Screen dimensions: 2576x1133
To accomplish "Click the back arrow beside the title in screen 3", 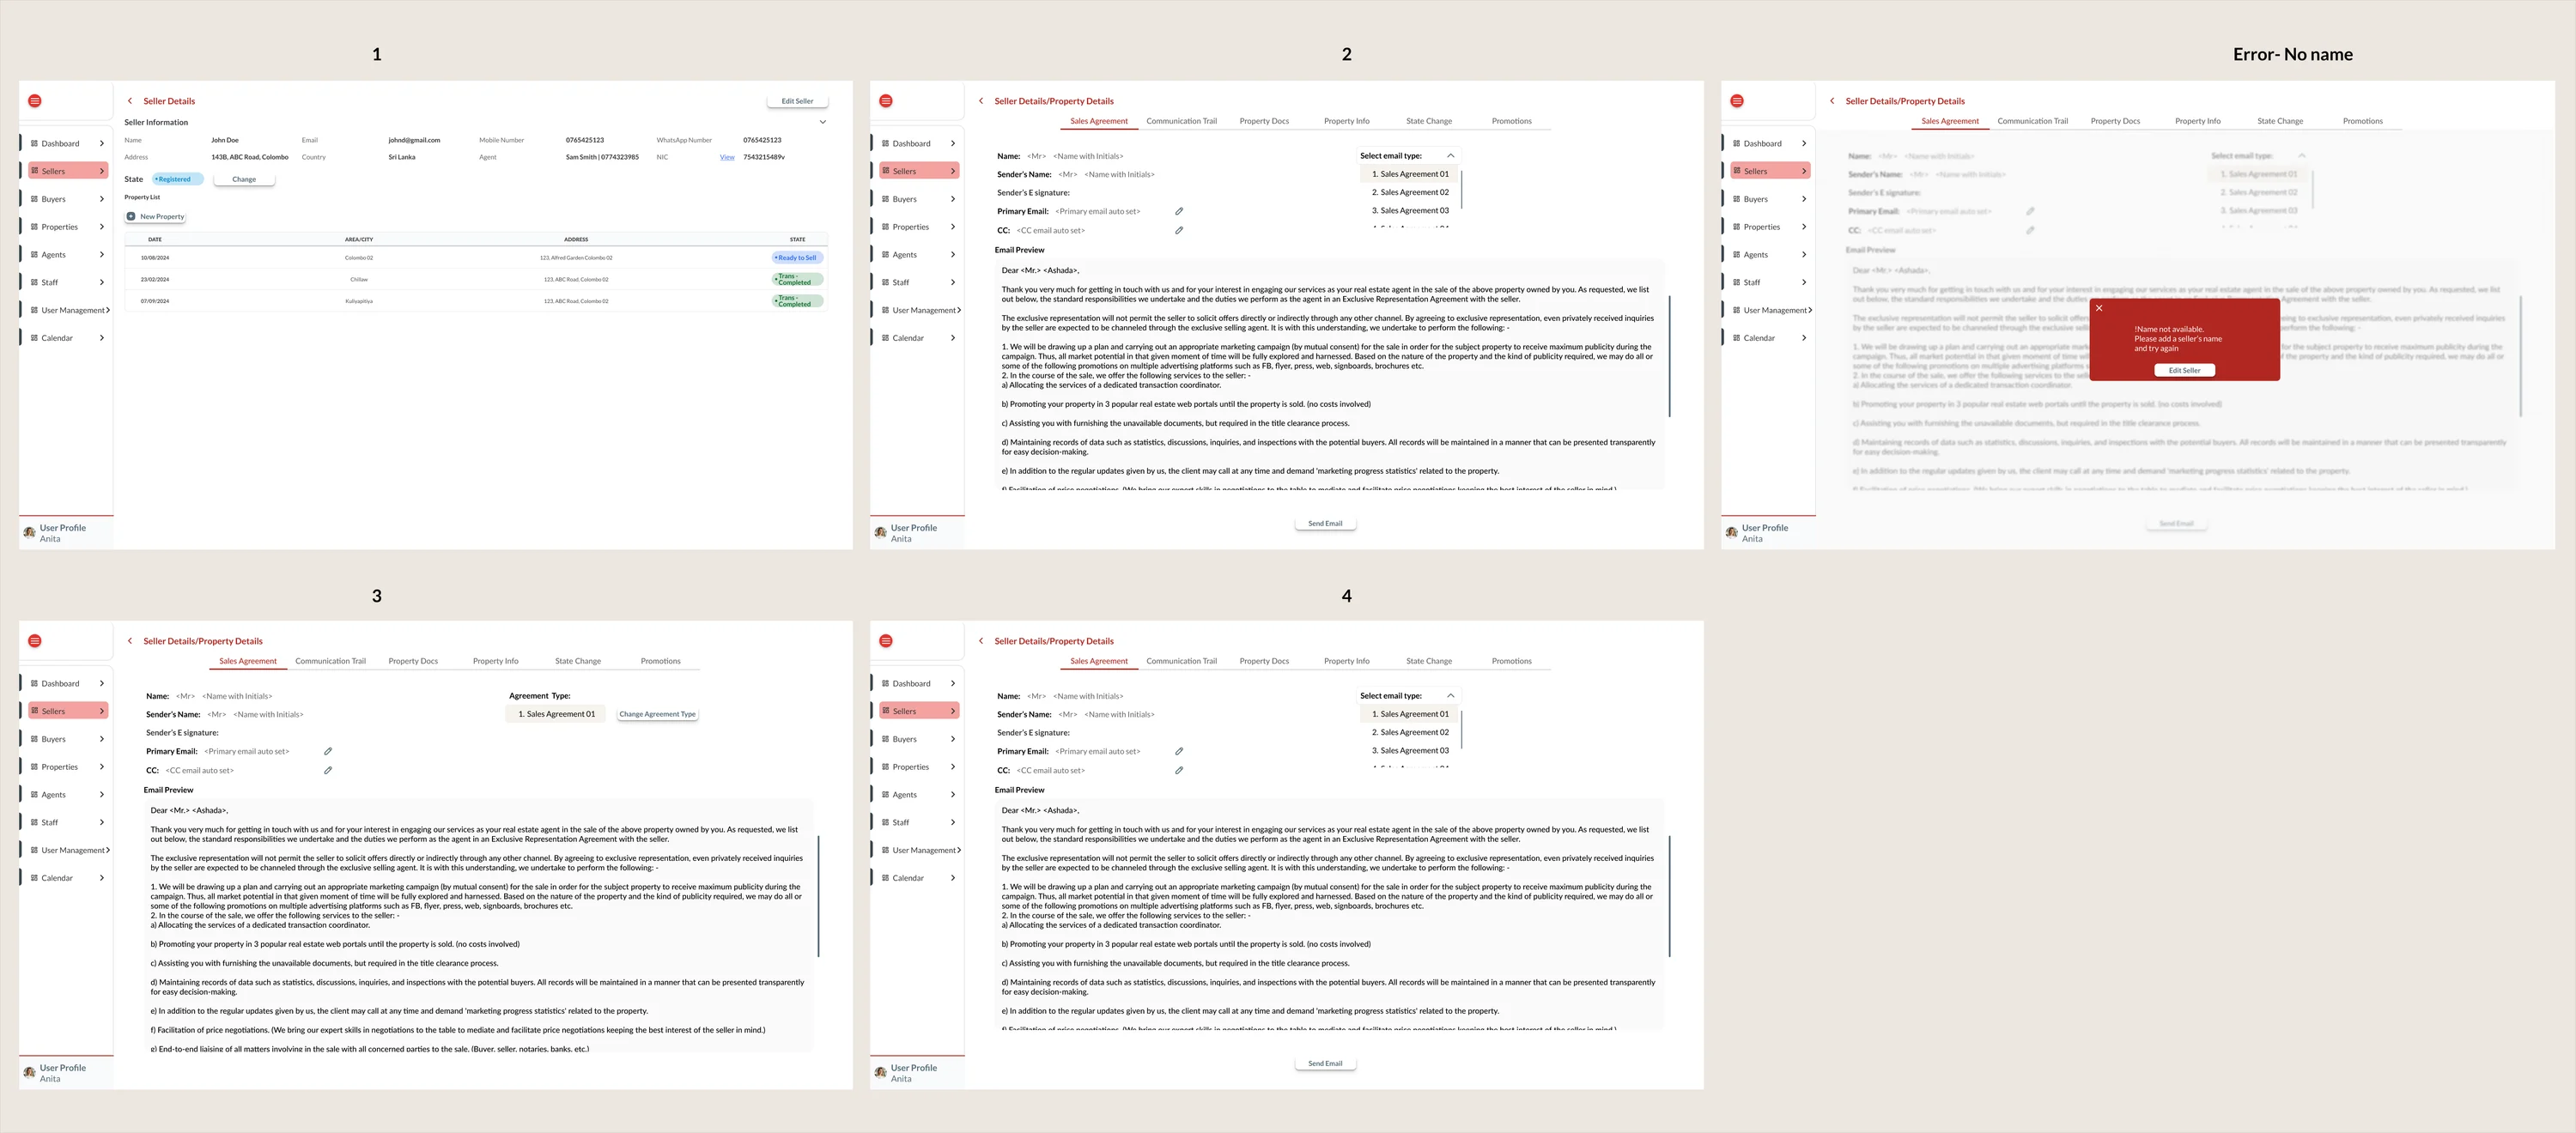I will [x=130, y=641].
